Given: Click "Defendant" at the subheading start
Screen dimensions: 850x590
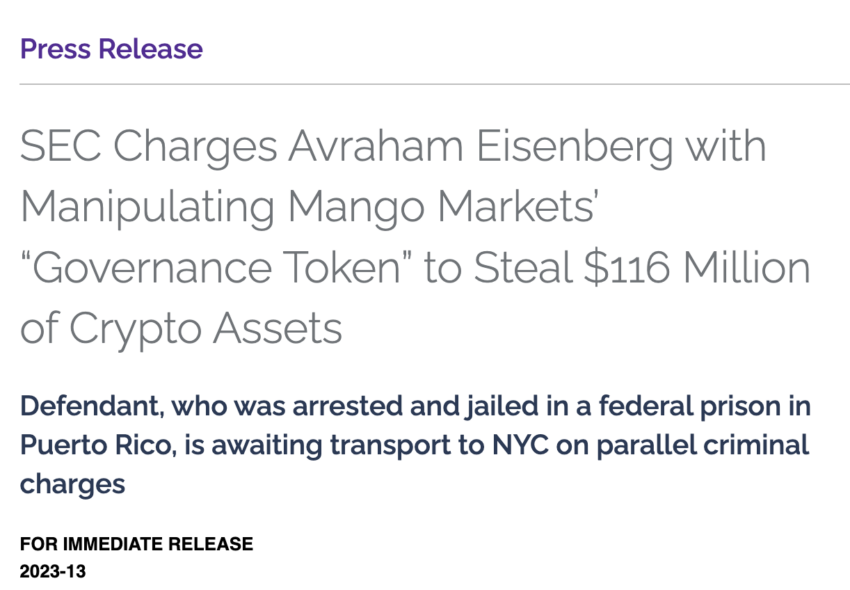Looking at the screenshot, I should [89, 407].
